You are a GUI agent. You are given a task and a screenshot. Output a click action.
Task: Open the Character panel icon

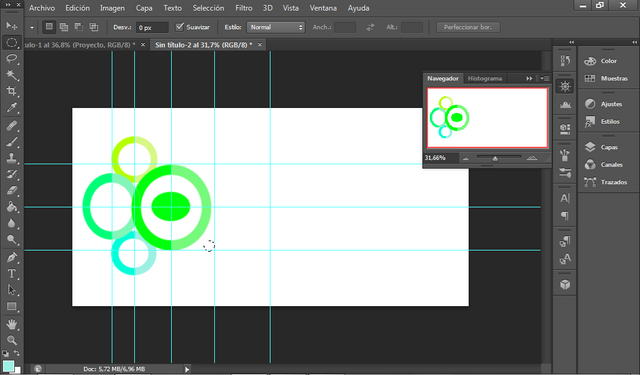[565, 198]
